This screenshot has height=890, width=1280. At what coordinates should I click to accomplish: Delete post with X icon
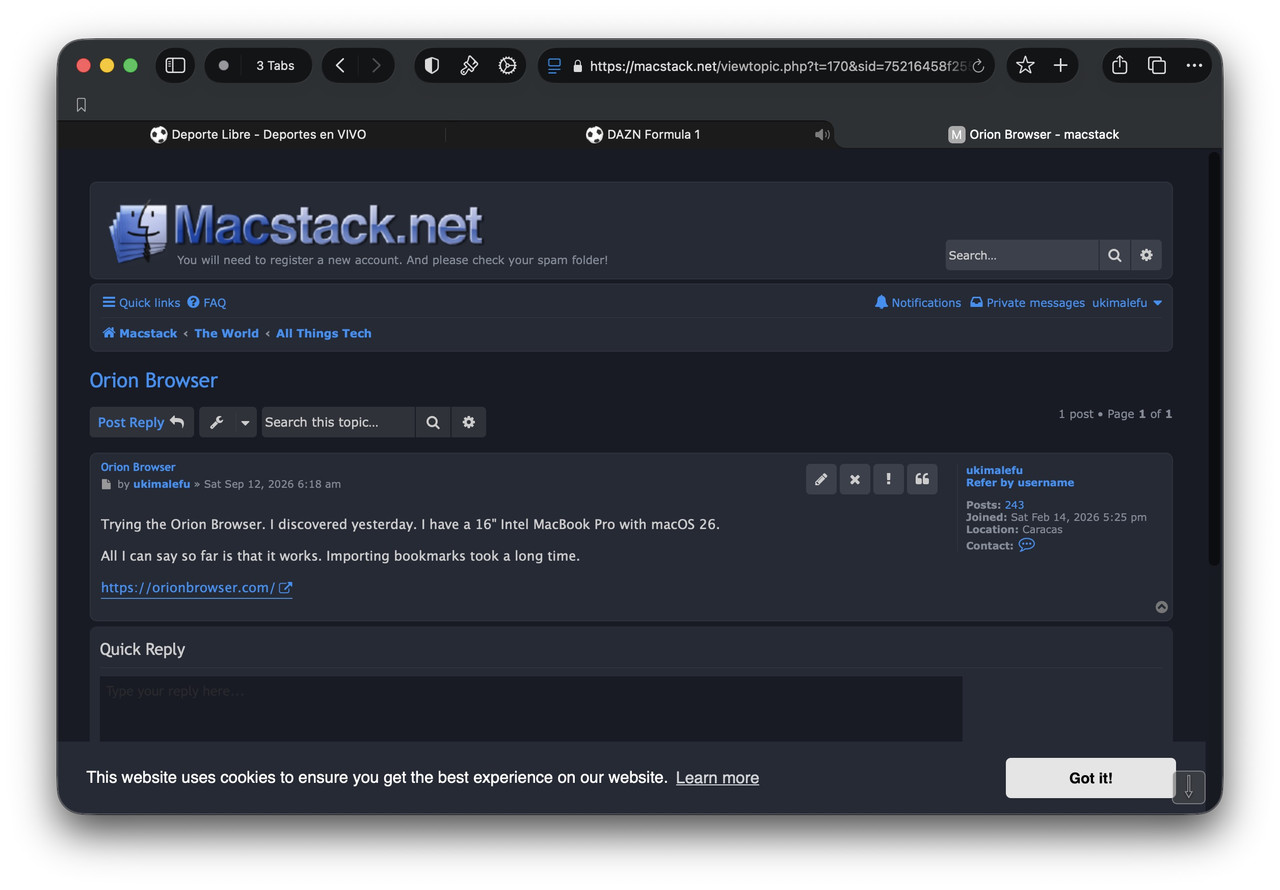(855, 479)
